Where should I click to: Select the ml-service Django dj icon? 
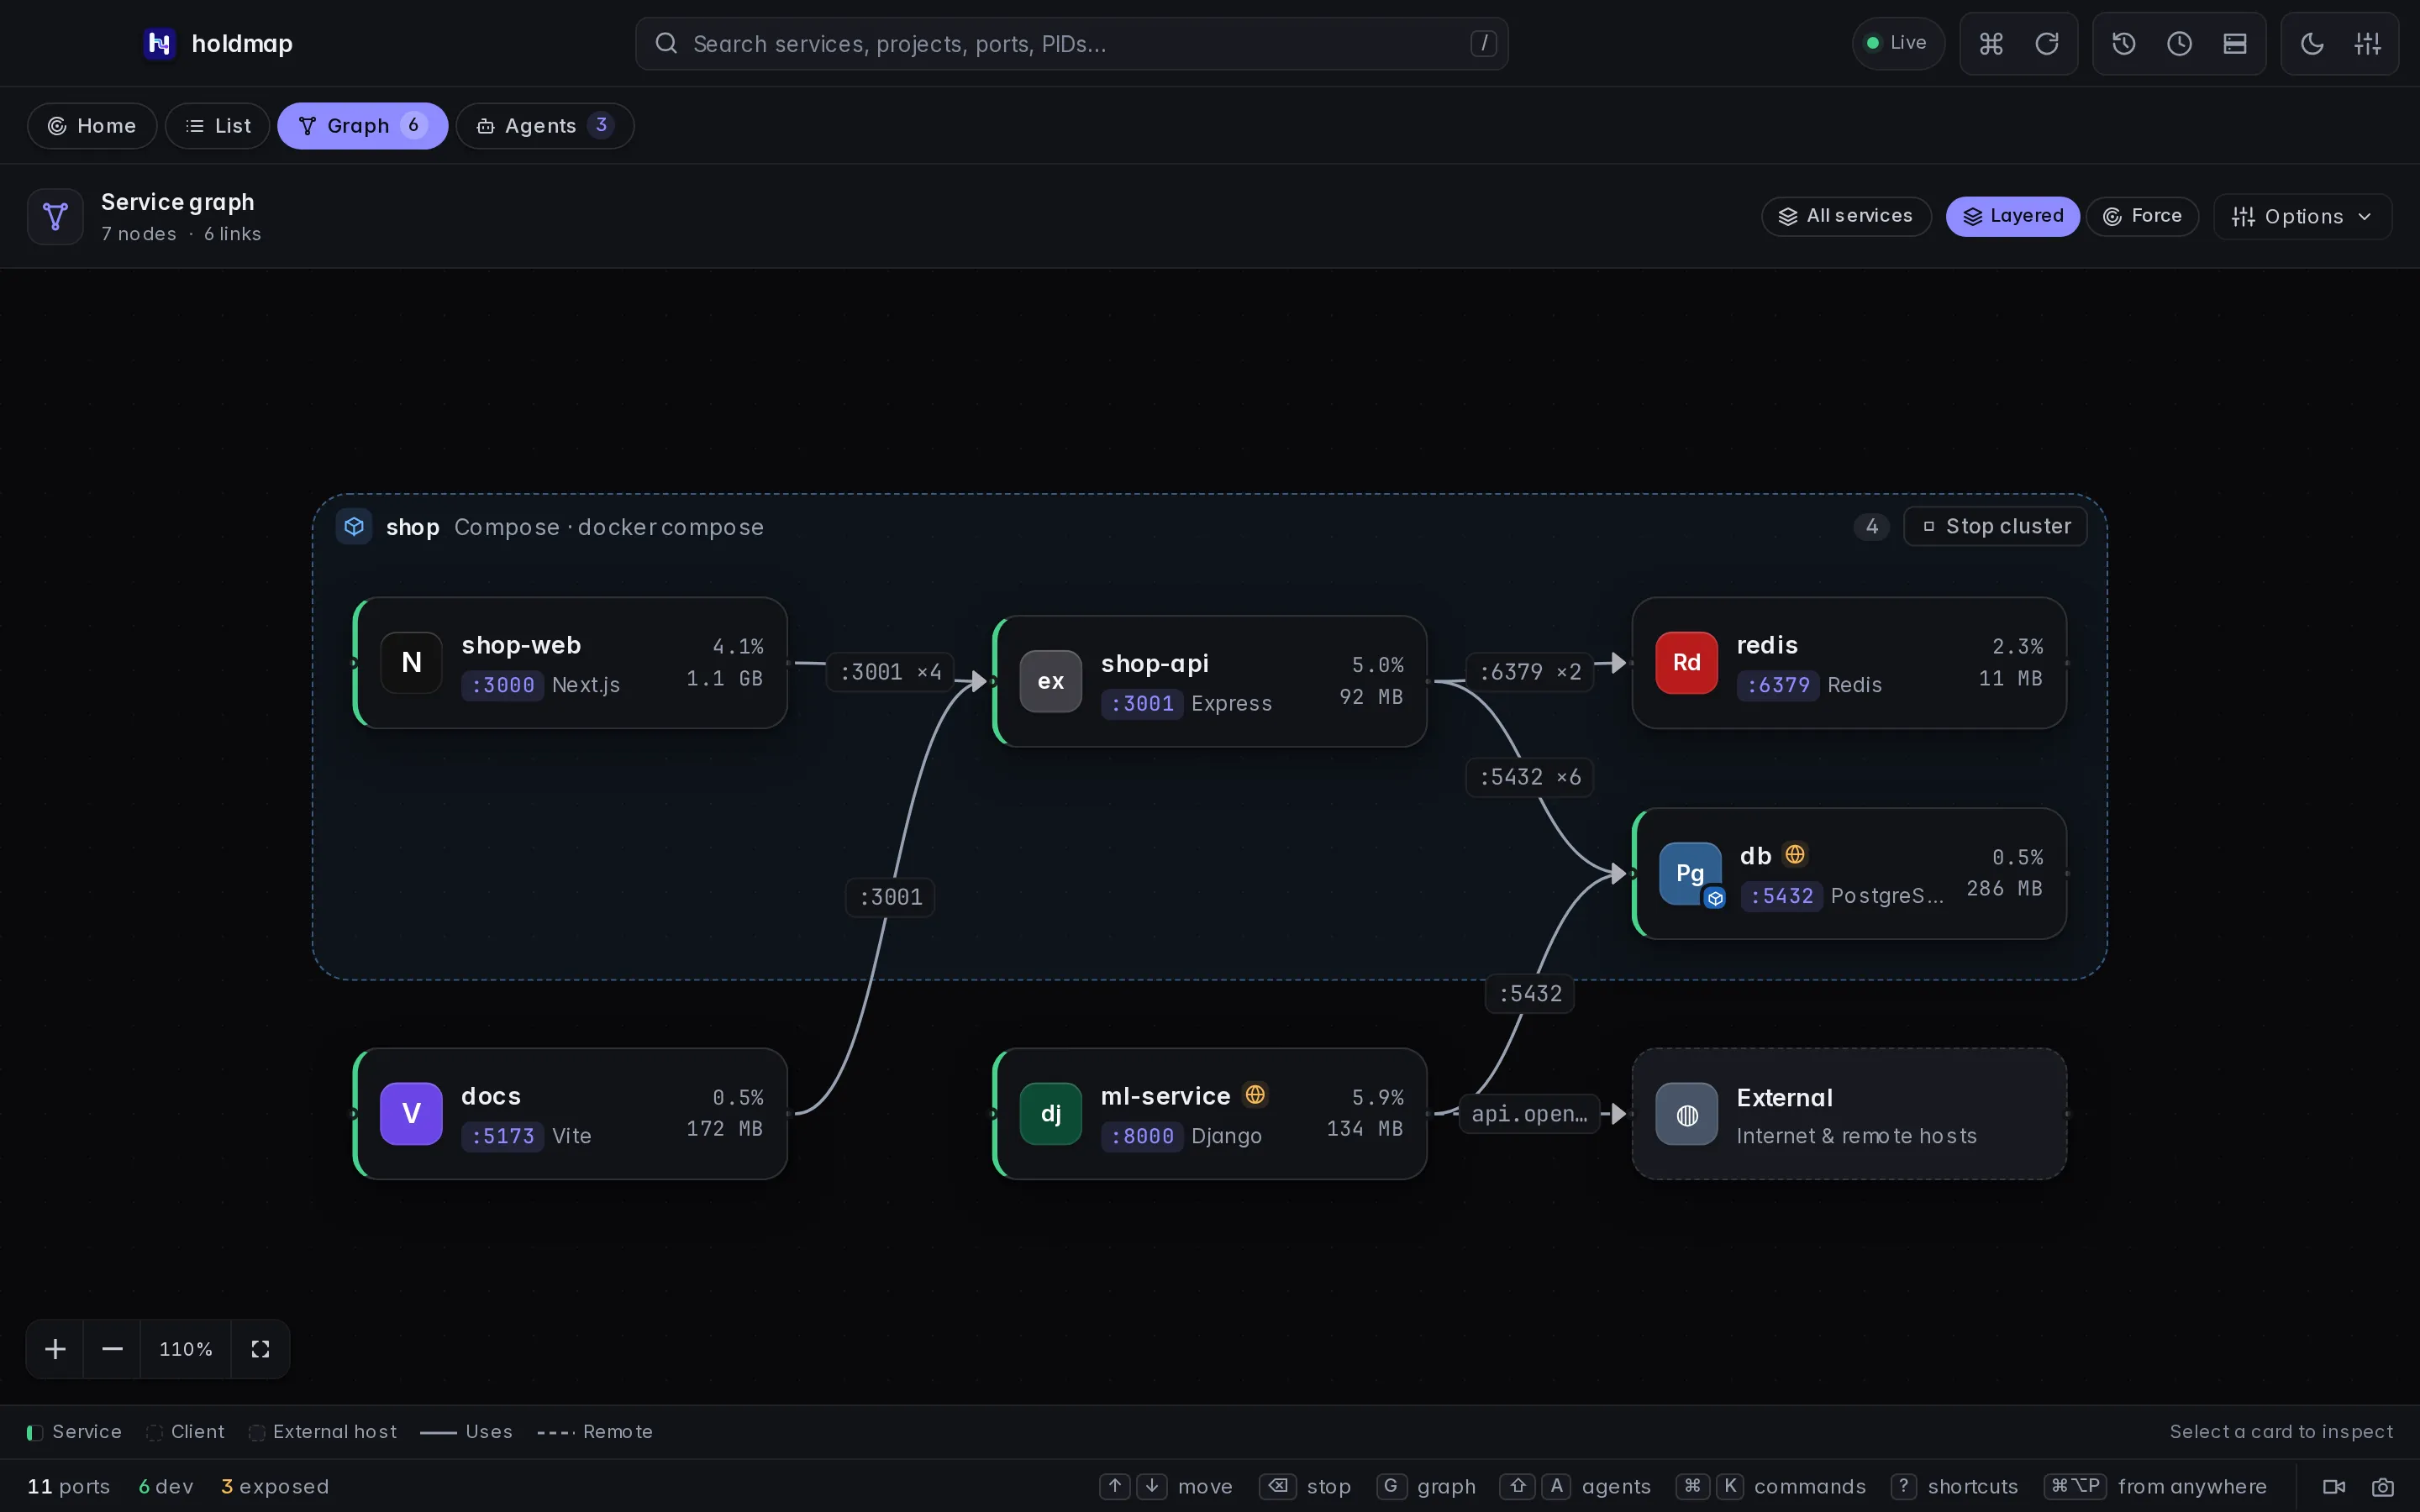click(1050, 1113)
